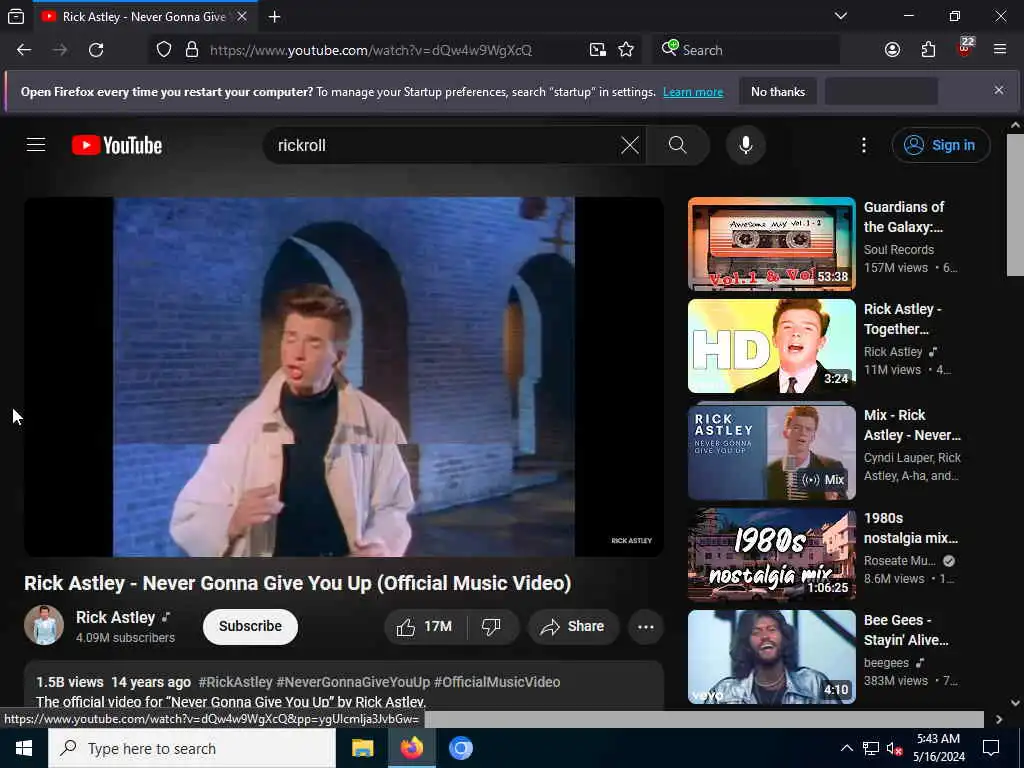Share the video

point(573,627)
